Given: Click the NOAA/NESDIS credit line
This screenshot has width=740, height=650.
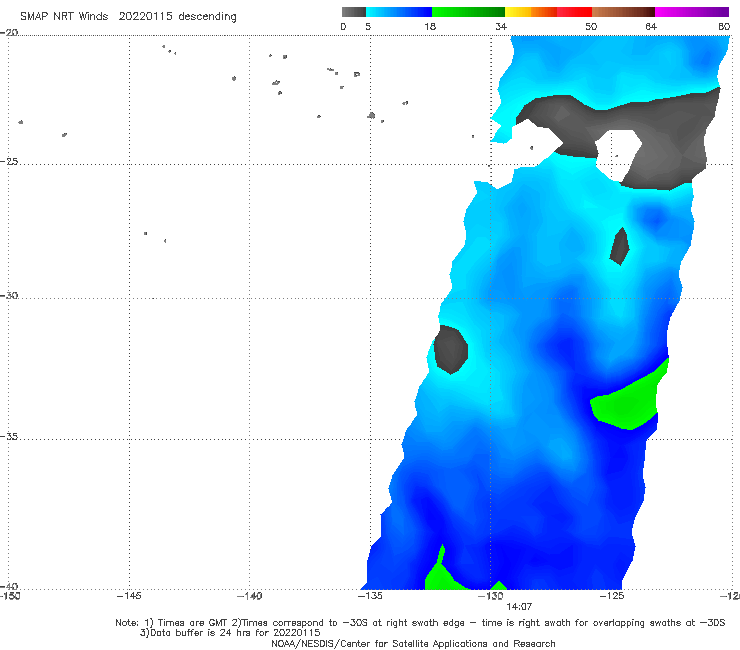Looking at the screenshot, I should point(413,643).
